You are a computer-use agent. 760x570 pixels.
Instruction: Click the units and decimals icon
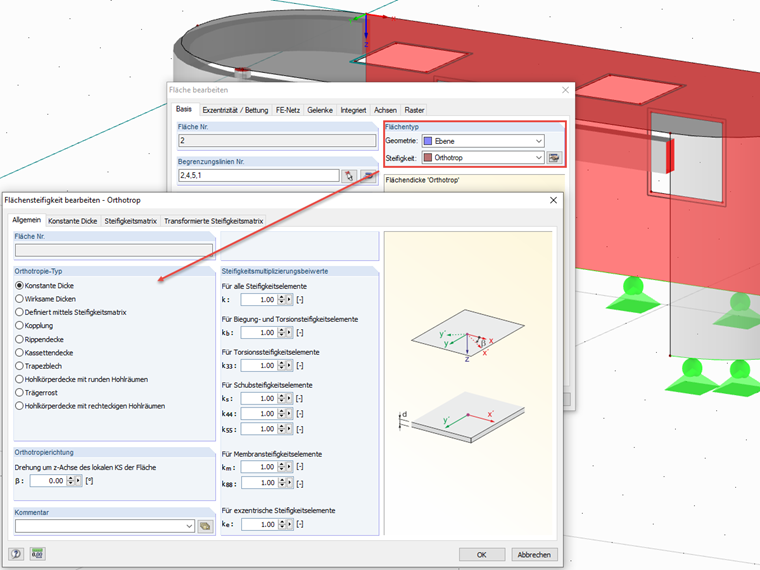37,554
